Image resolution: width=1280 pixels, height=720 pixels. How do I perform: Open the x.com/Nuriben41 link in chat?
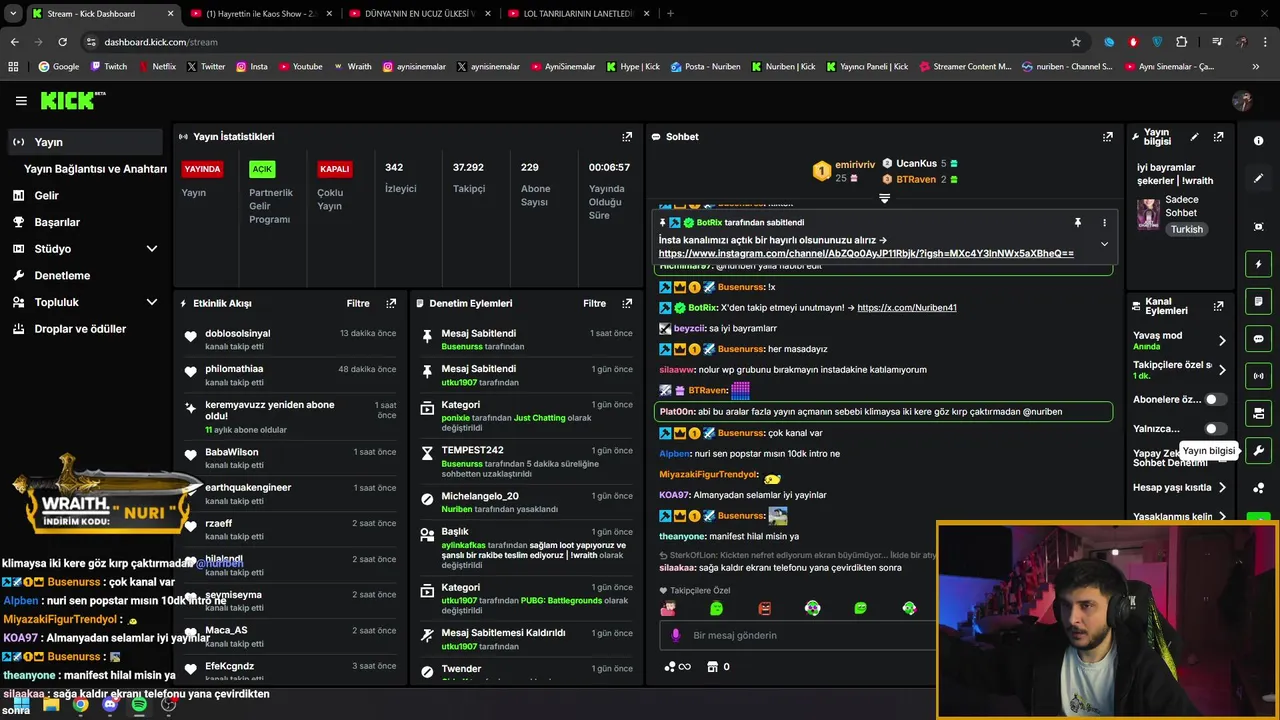pos(907,308)
